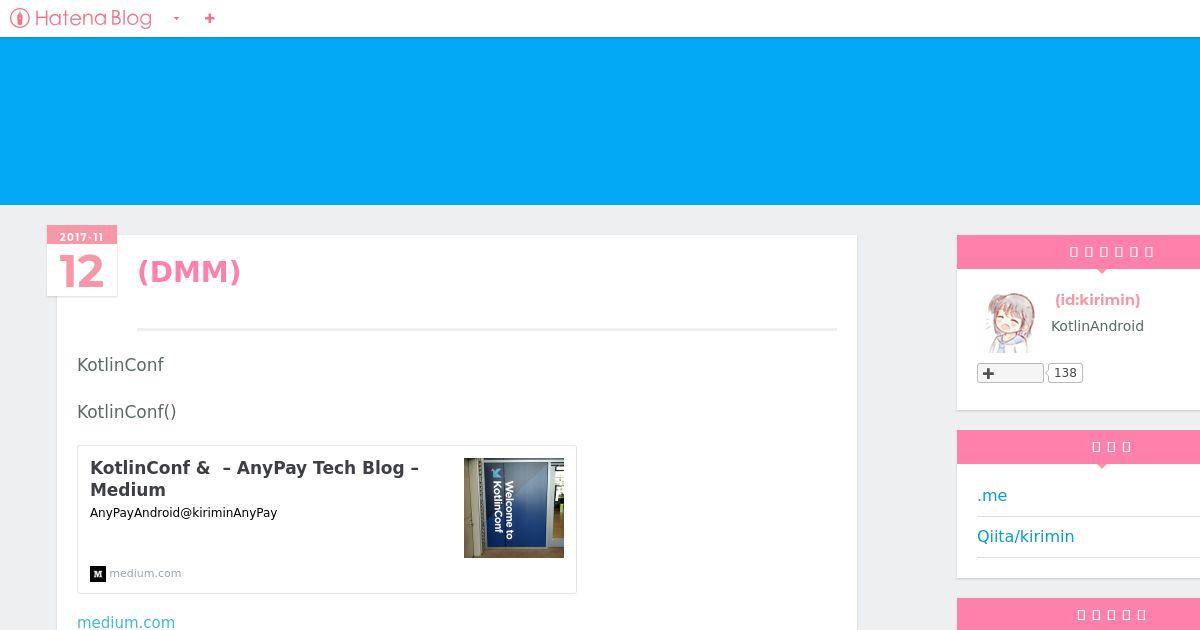The height and width of the screenshot is (630, 1200).
Task: Click the day 12 date badge
Action: (x=81, y=272)
